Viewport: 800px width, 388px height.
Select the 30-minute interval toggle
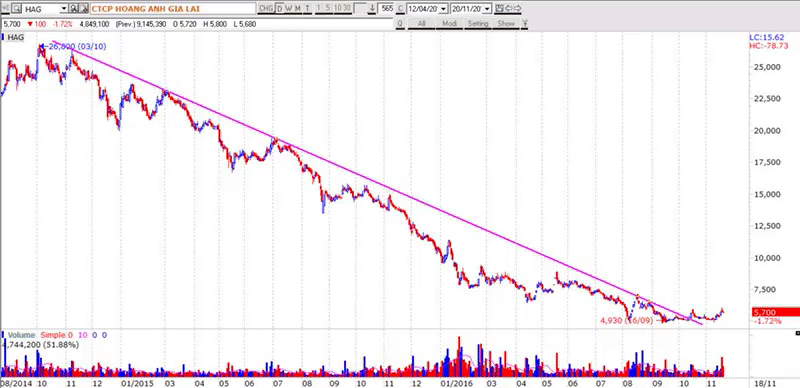(x=346, y=9)
